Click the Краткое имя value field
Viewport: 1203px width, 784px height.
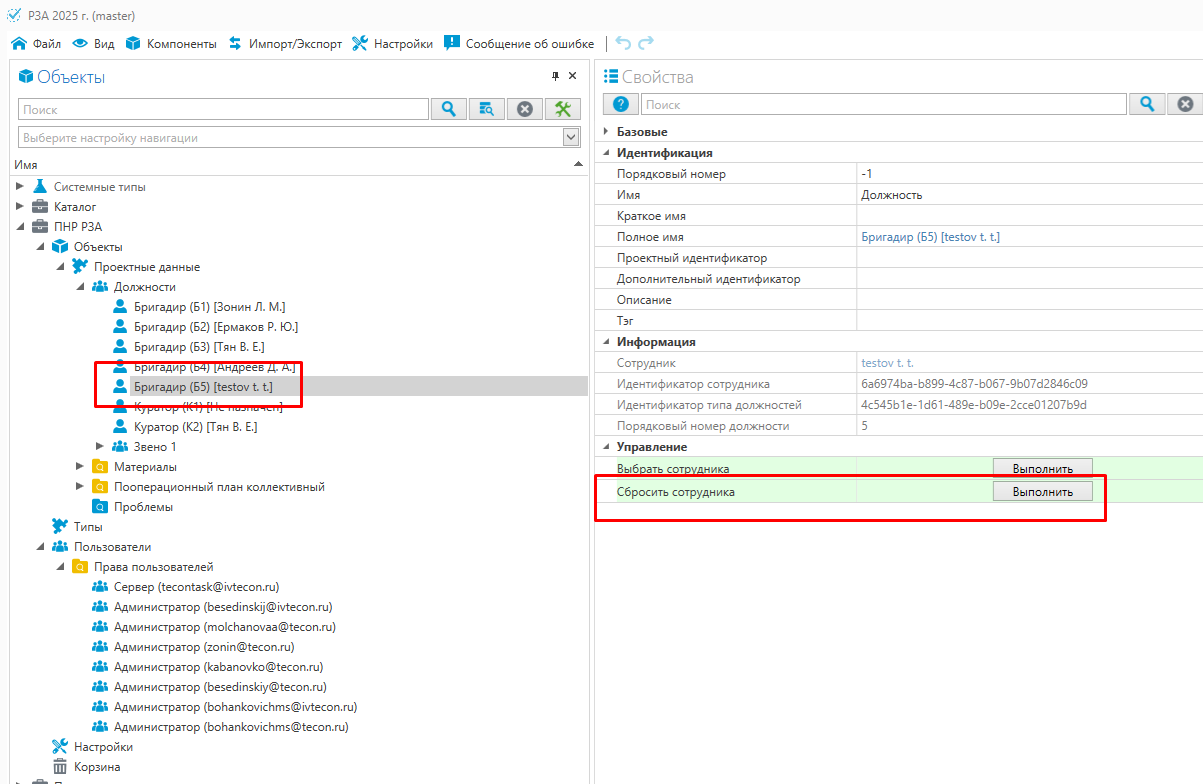coord(1028,216)
